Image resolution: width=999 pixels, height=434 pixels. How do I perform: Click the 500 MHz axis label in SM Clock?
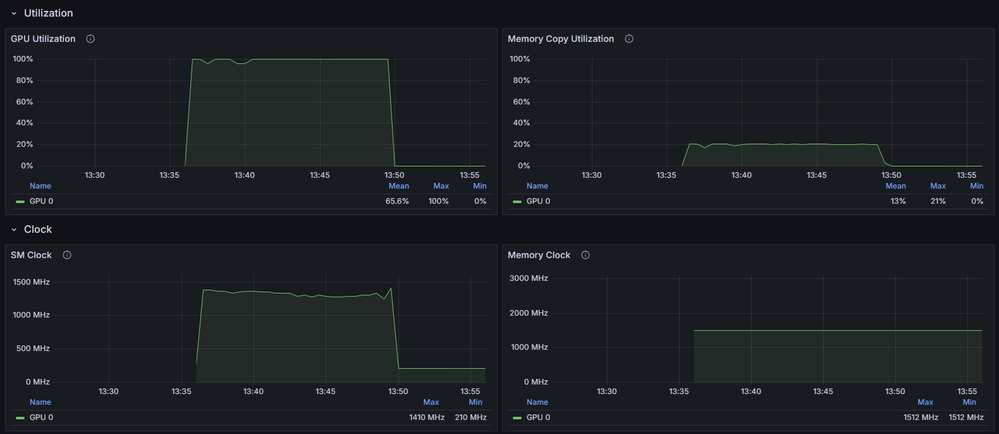coord(34,349)
